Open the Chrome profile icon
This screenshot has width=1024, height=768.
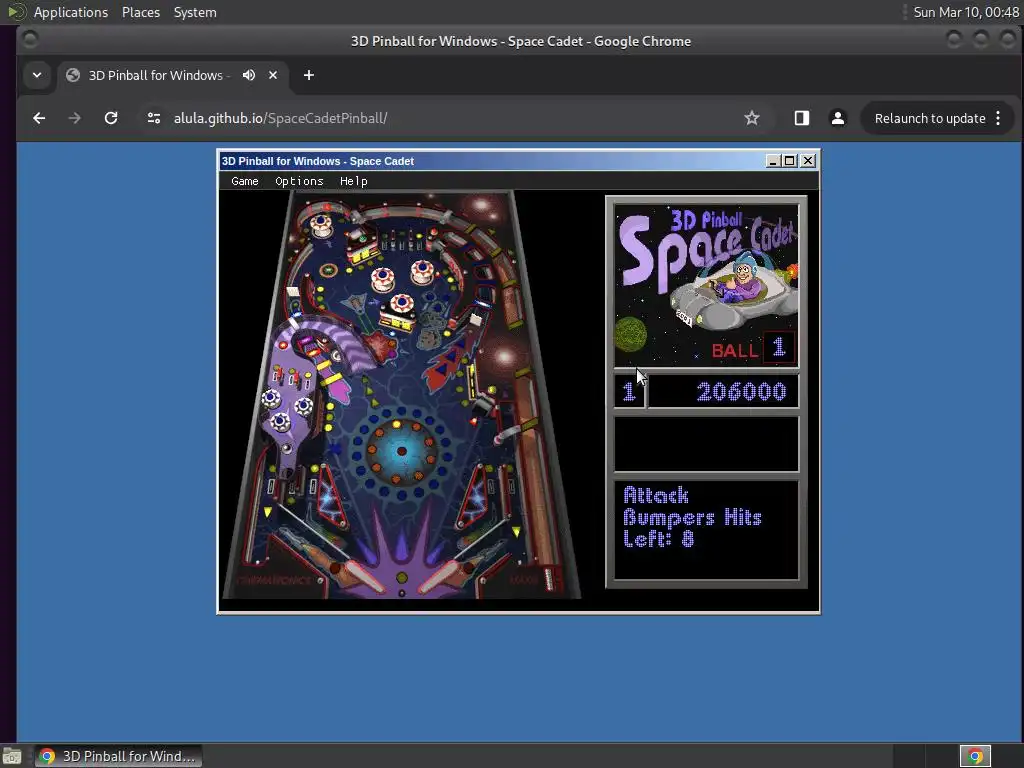pos(838,118)
